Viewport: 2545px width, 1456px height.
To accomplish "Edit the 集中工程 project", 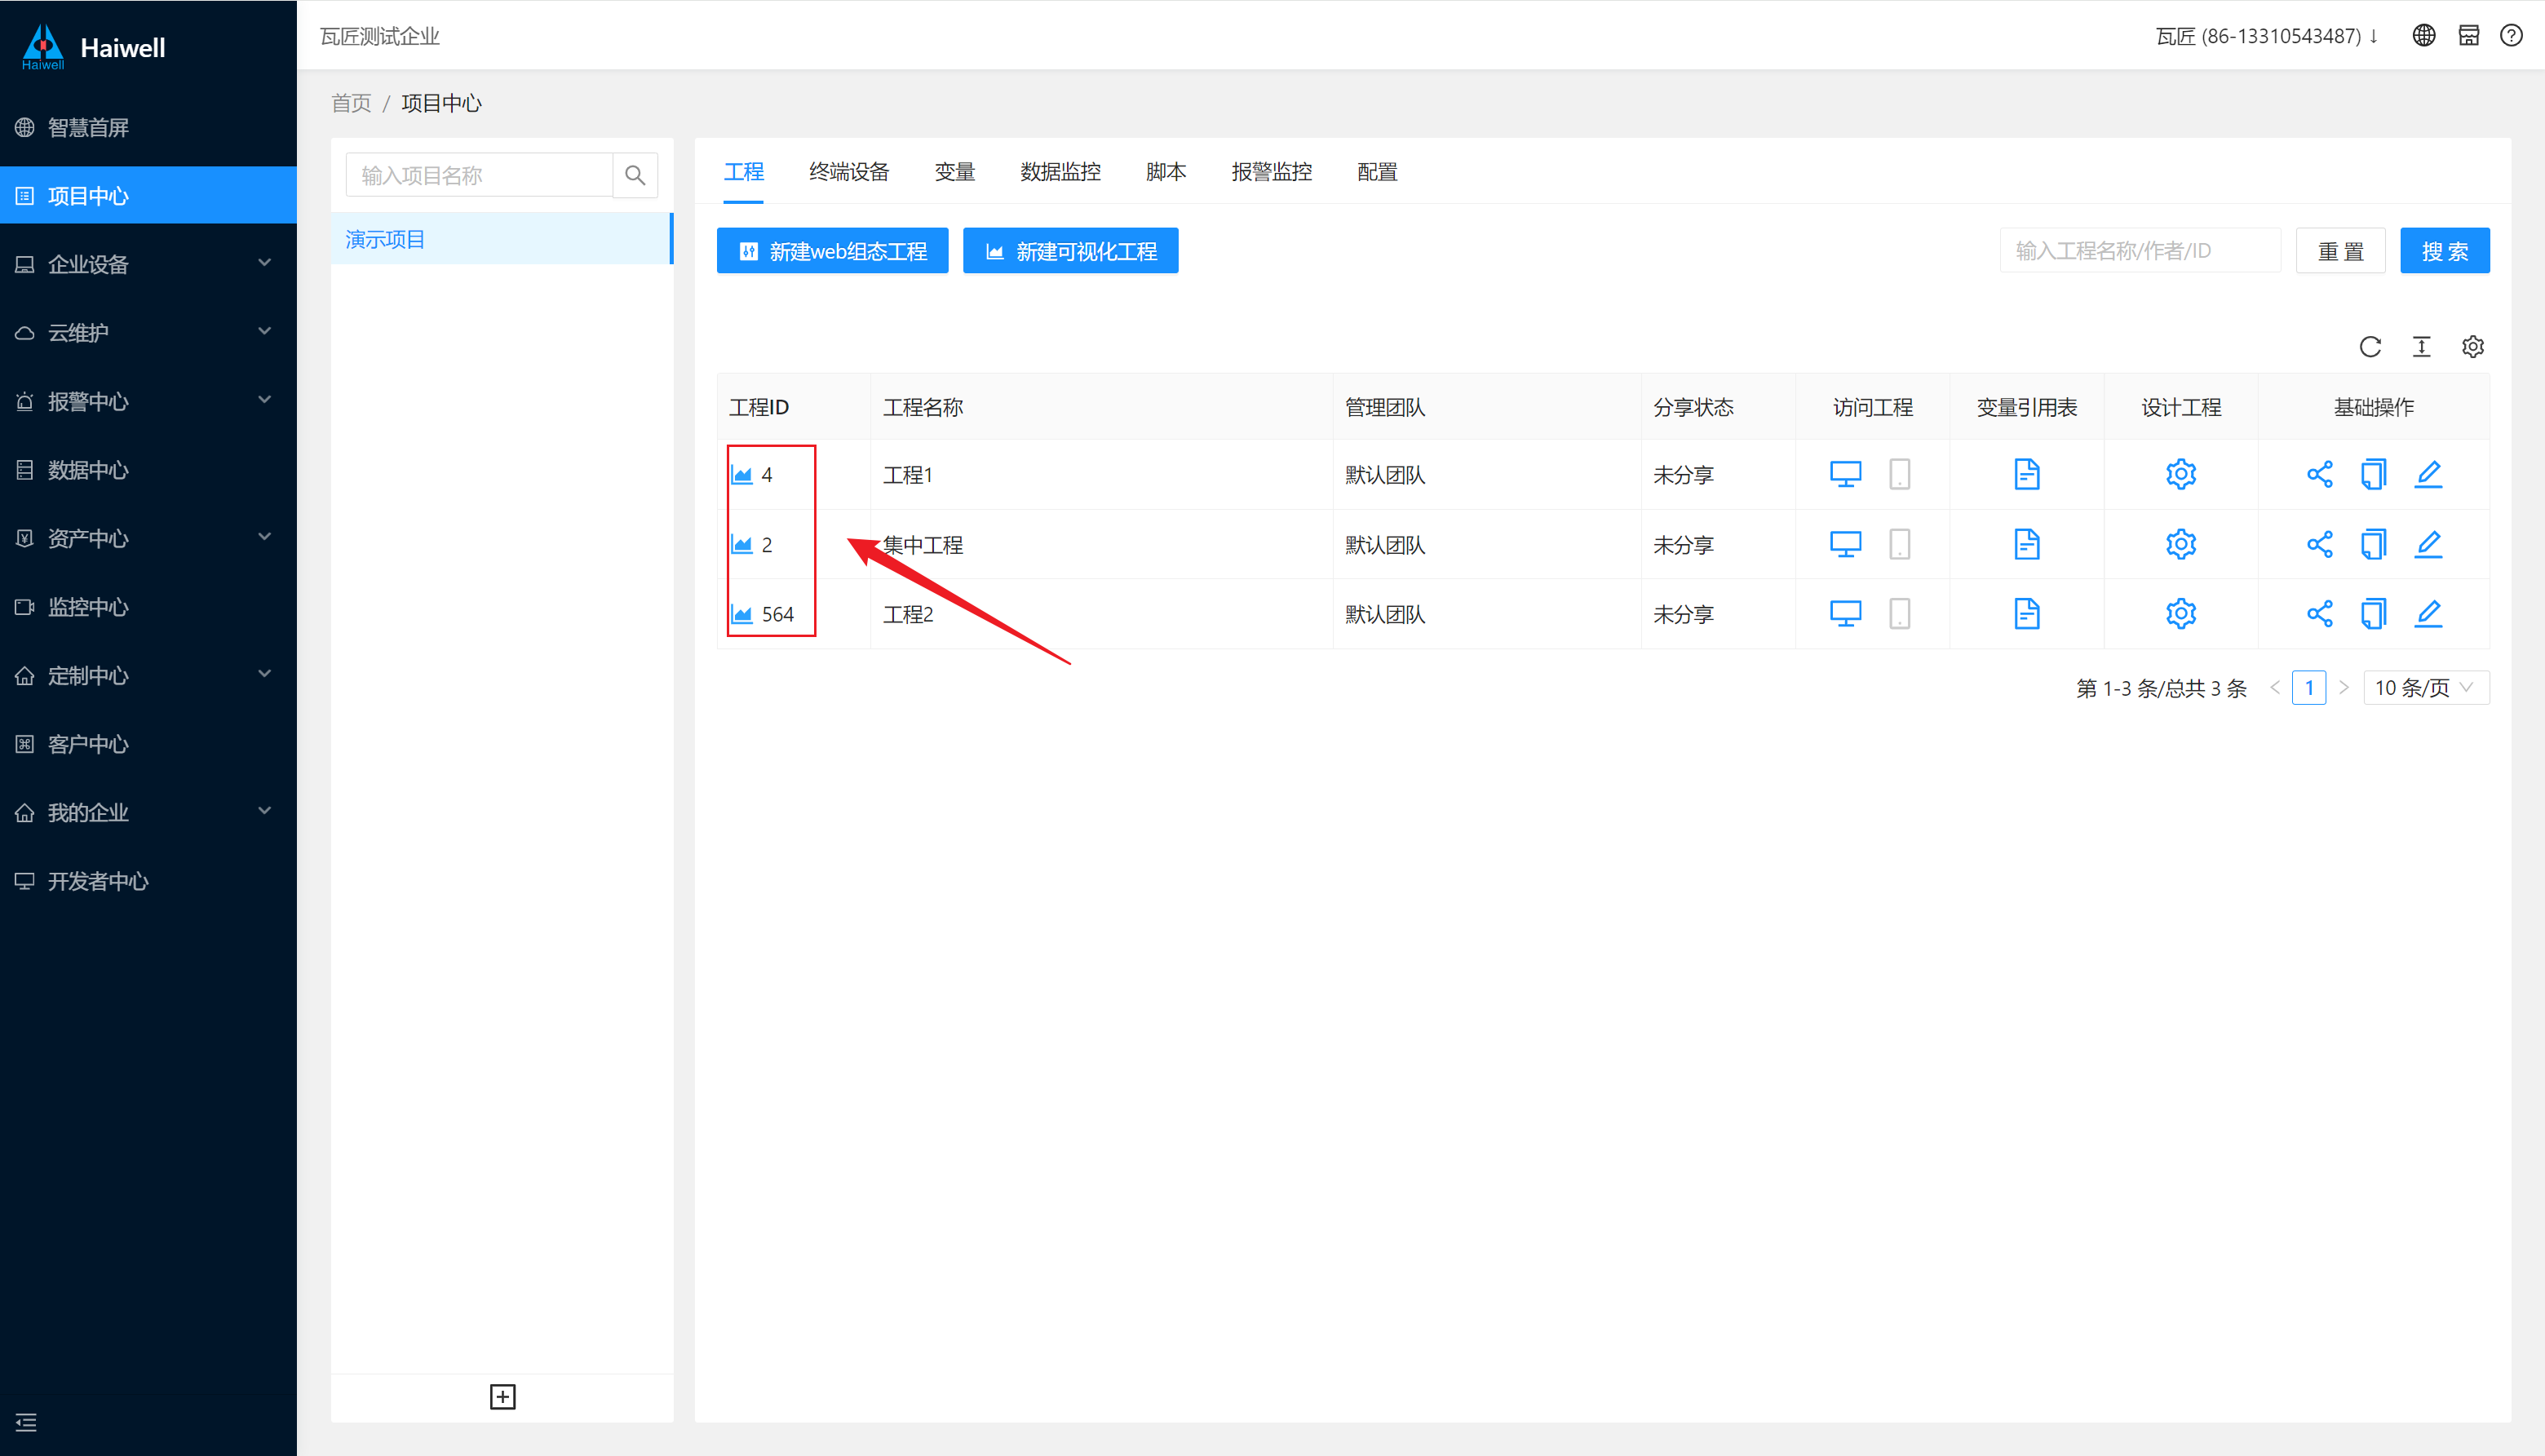I will point(2429,544).
